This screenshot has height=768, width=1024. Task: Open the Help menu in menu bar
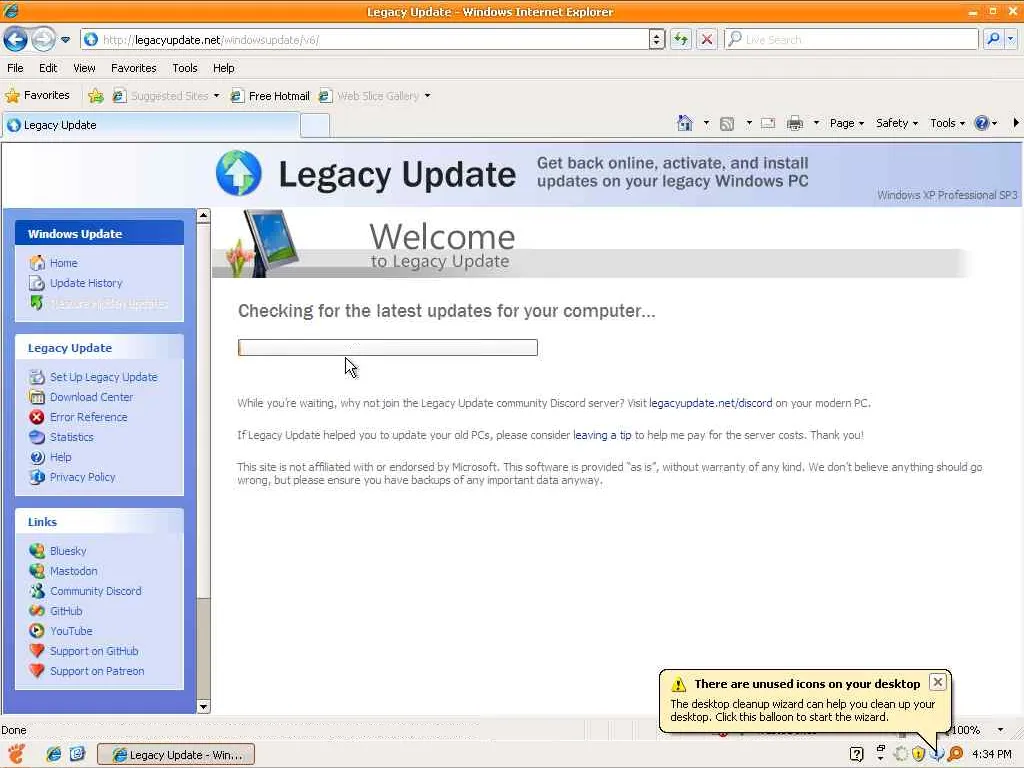pyautogui.click(x=223, y=68)
